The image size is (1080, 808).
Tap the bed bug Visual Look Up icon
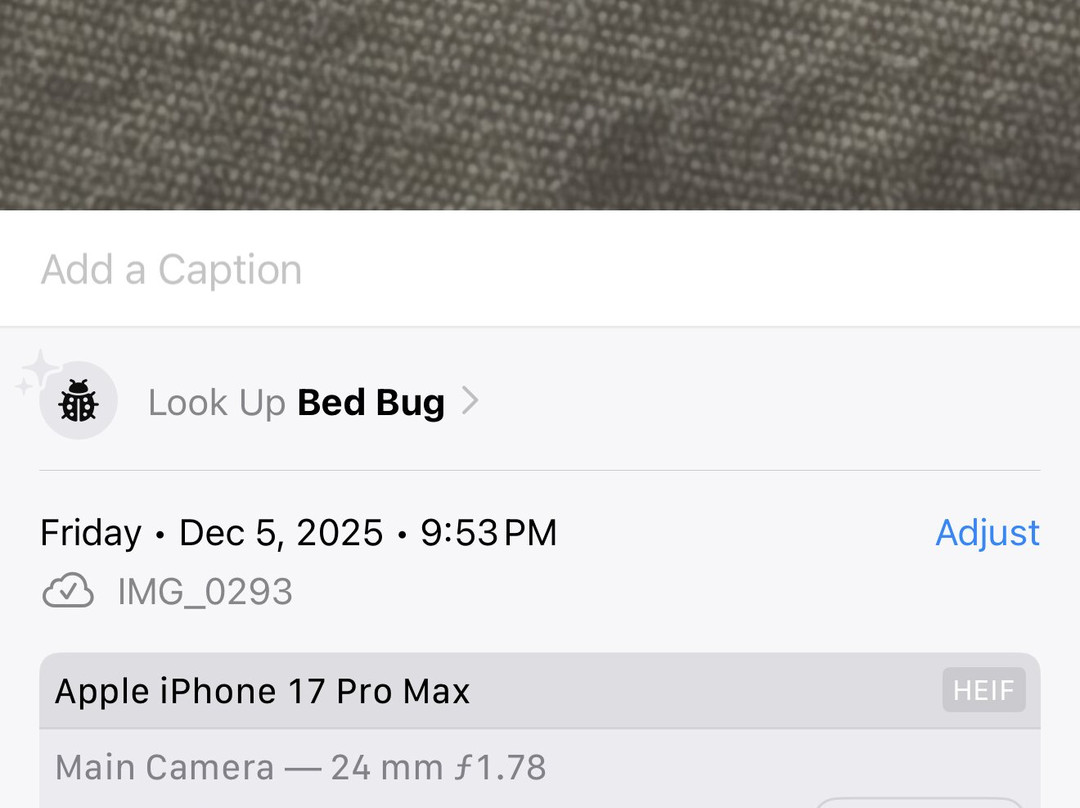coord(78,401)
